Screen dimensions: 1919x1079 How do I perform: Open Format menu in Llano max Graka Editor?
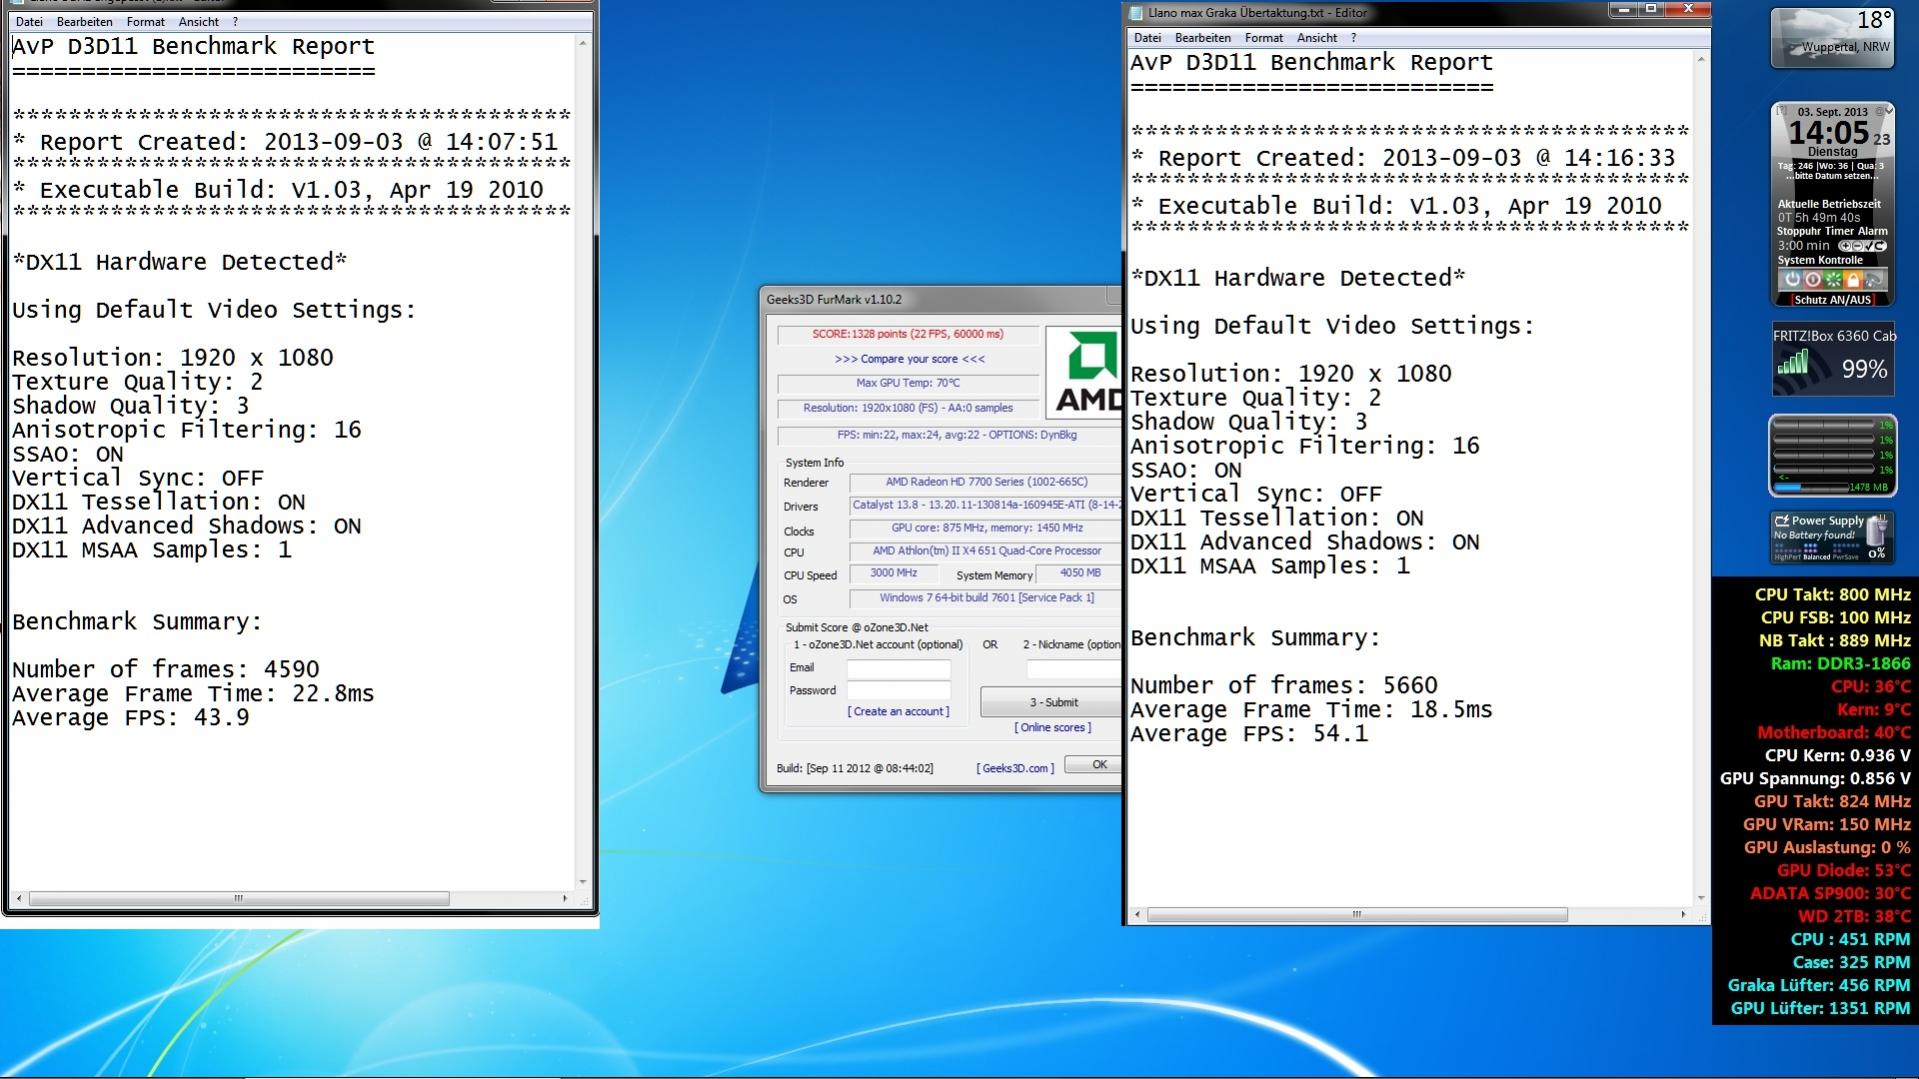pos(1264,38)
